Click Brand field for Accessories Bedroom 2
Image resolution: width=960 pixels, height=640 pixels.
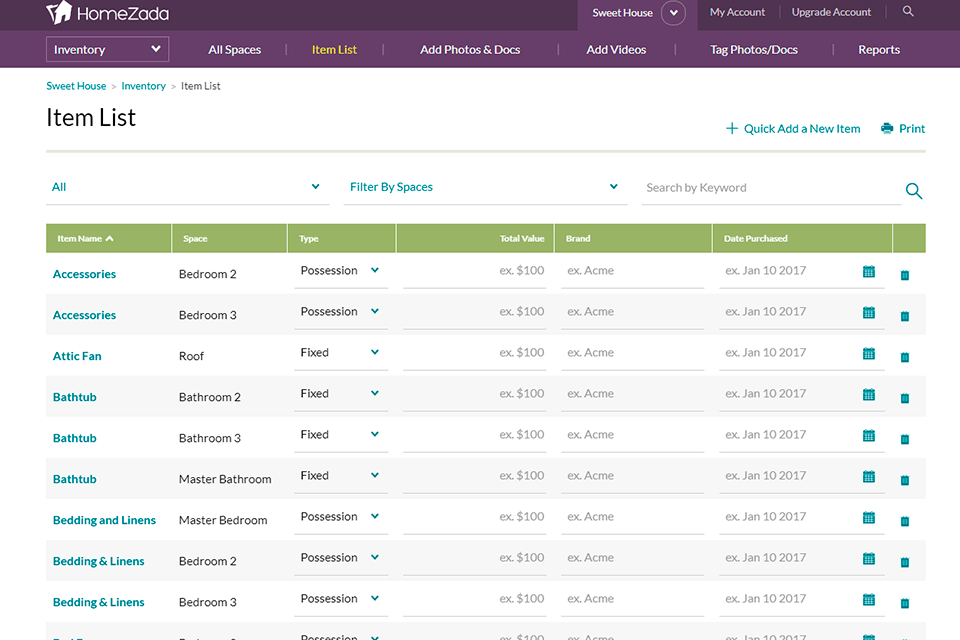[632, 271]
